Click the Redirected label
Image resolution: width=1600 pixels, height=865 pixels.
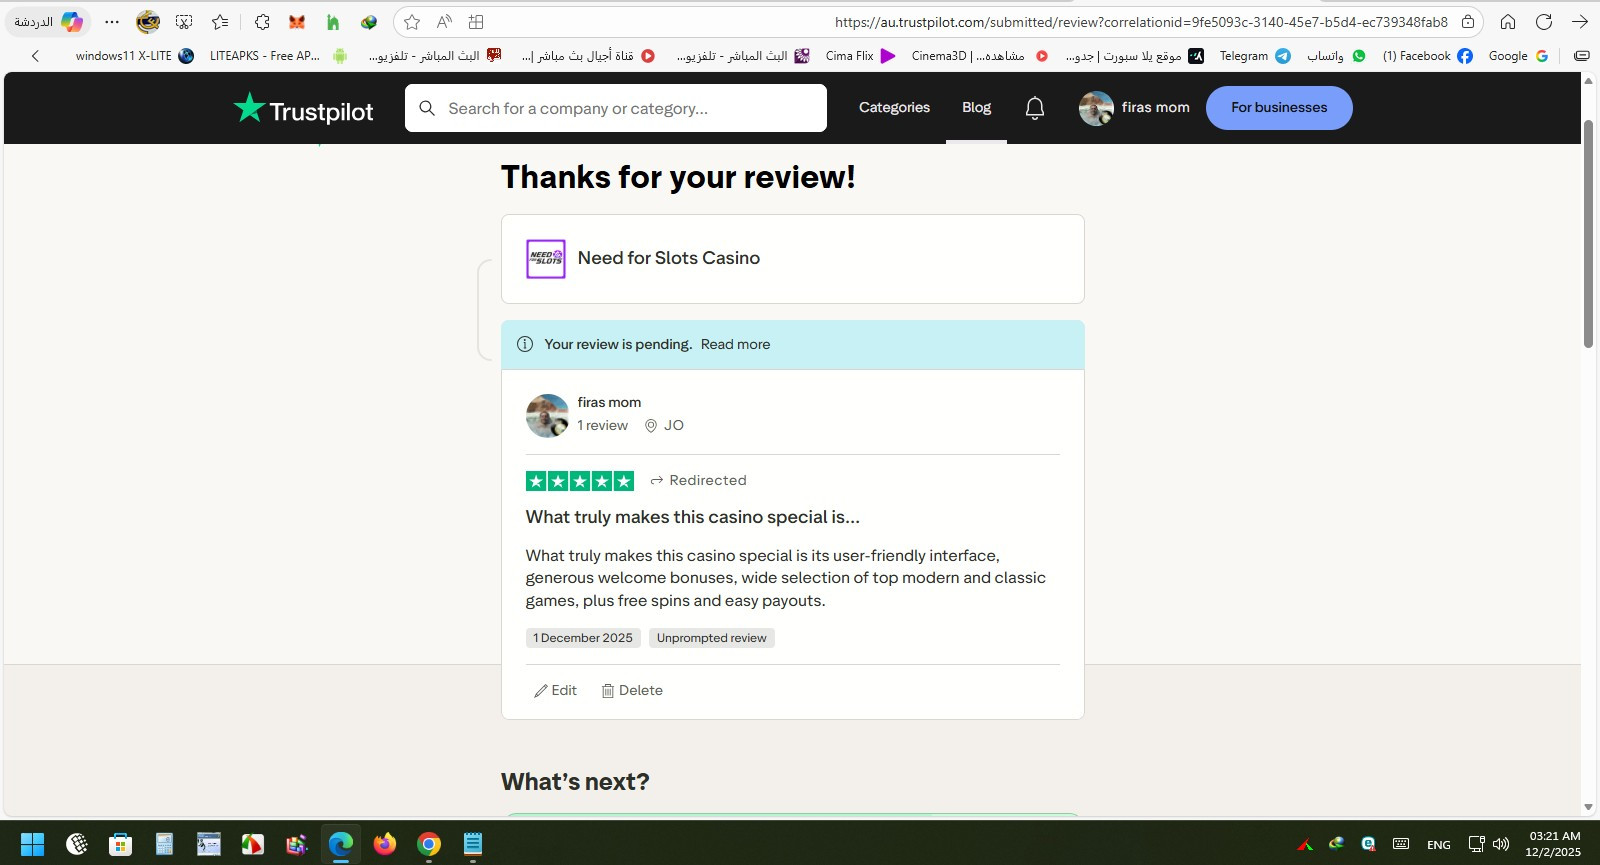click(698, 481)
